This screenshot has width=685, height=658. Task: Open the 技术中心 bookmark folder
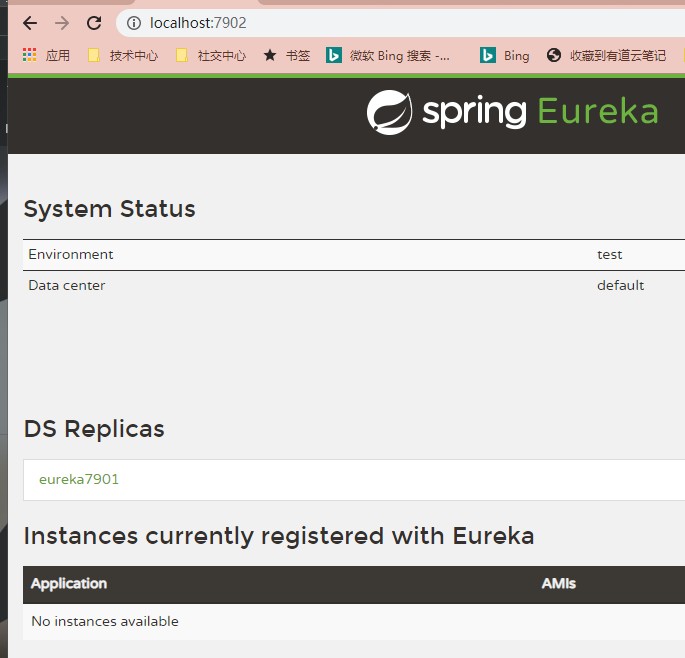click(123, 56)
